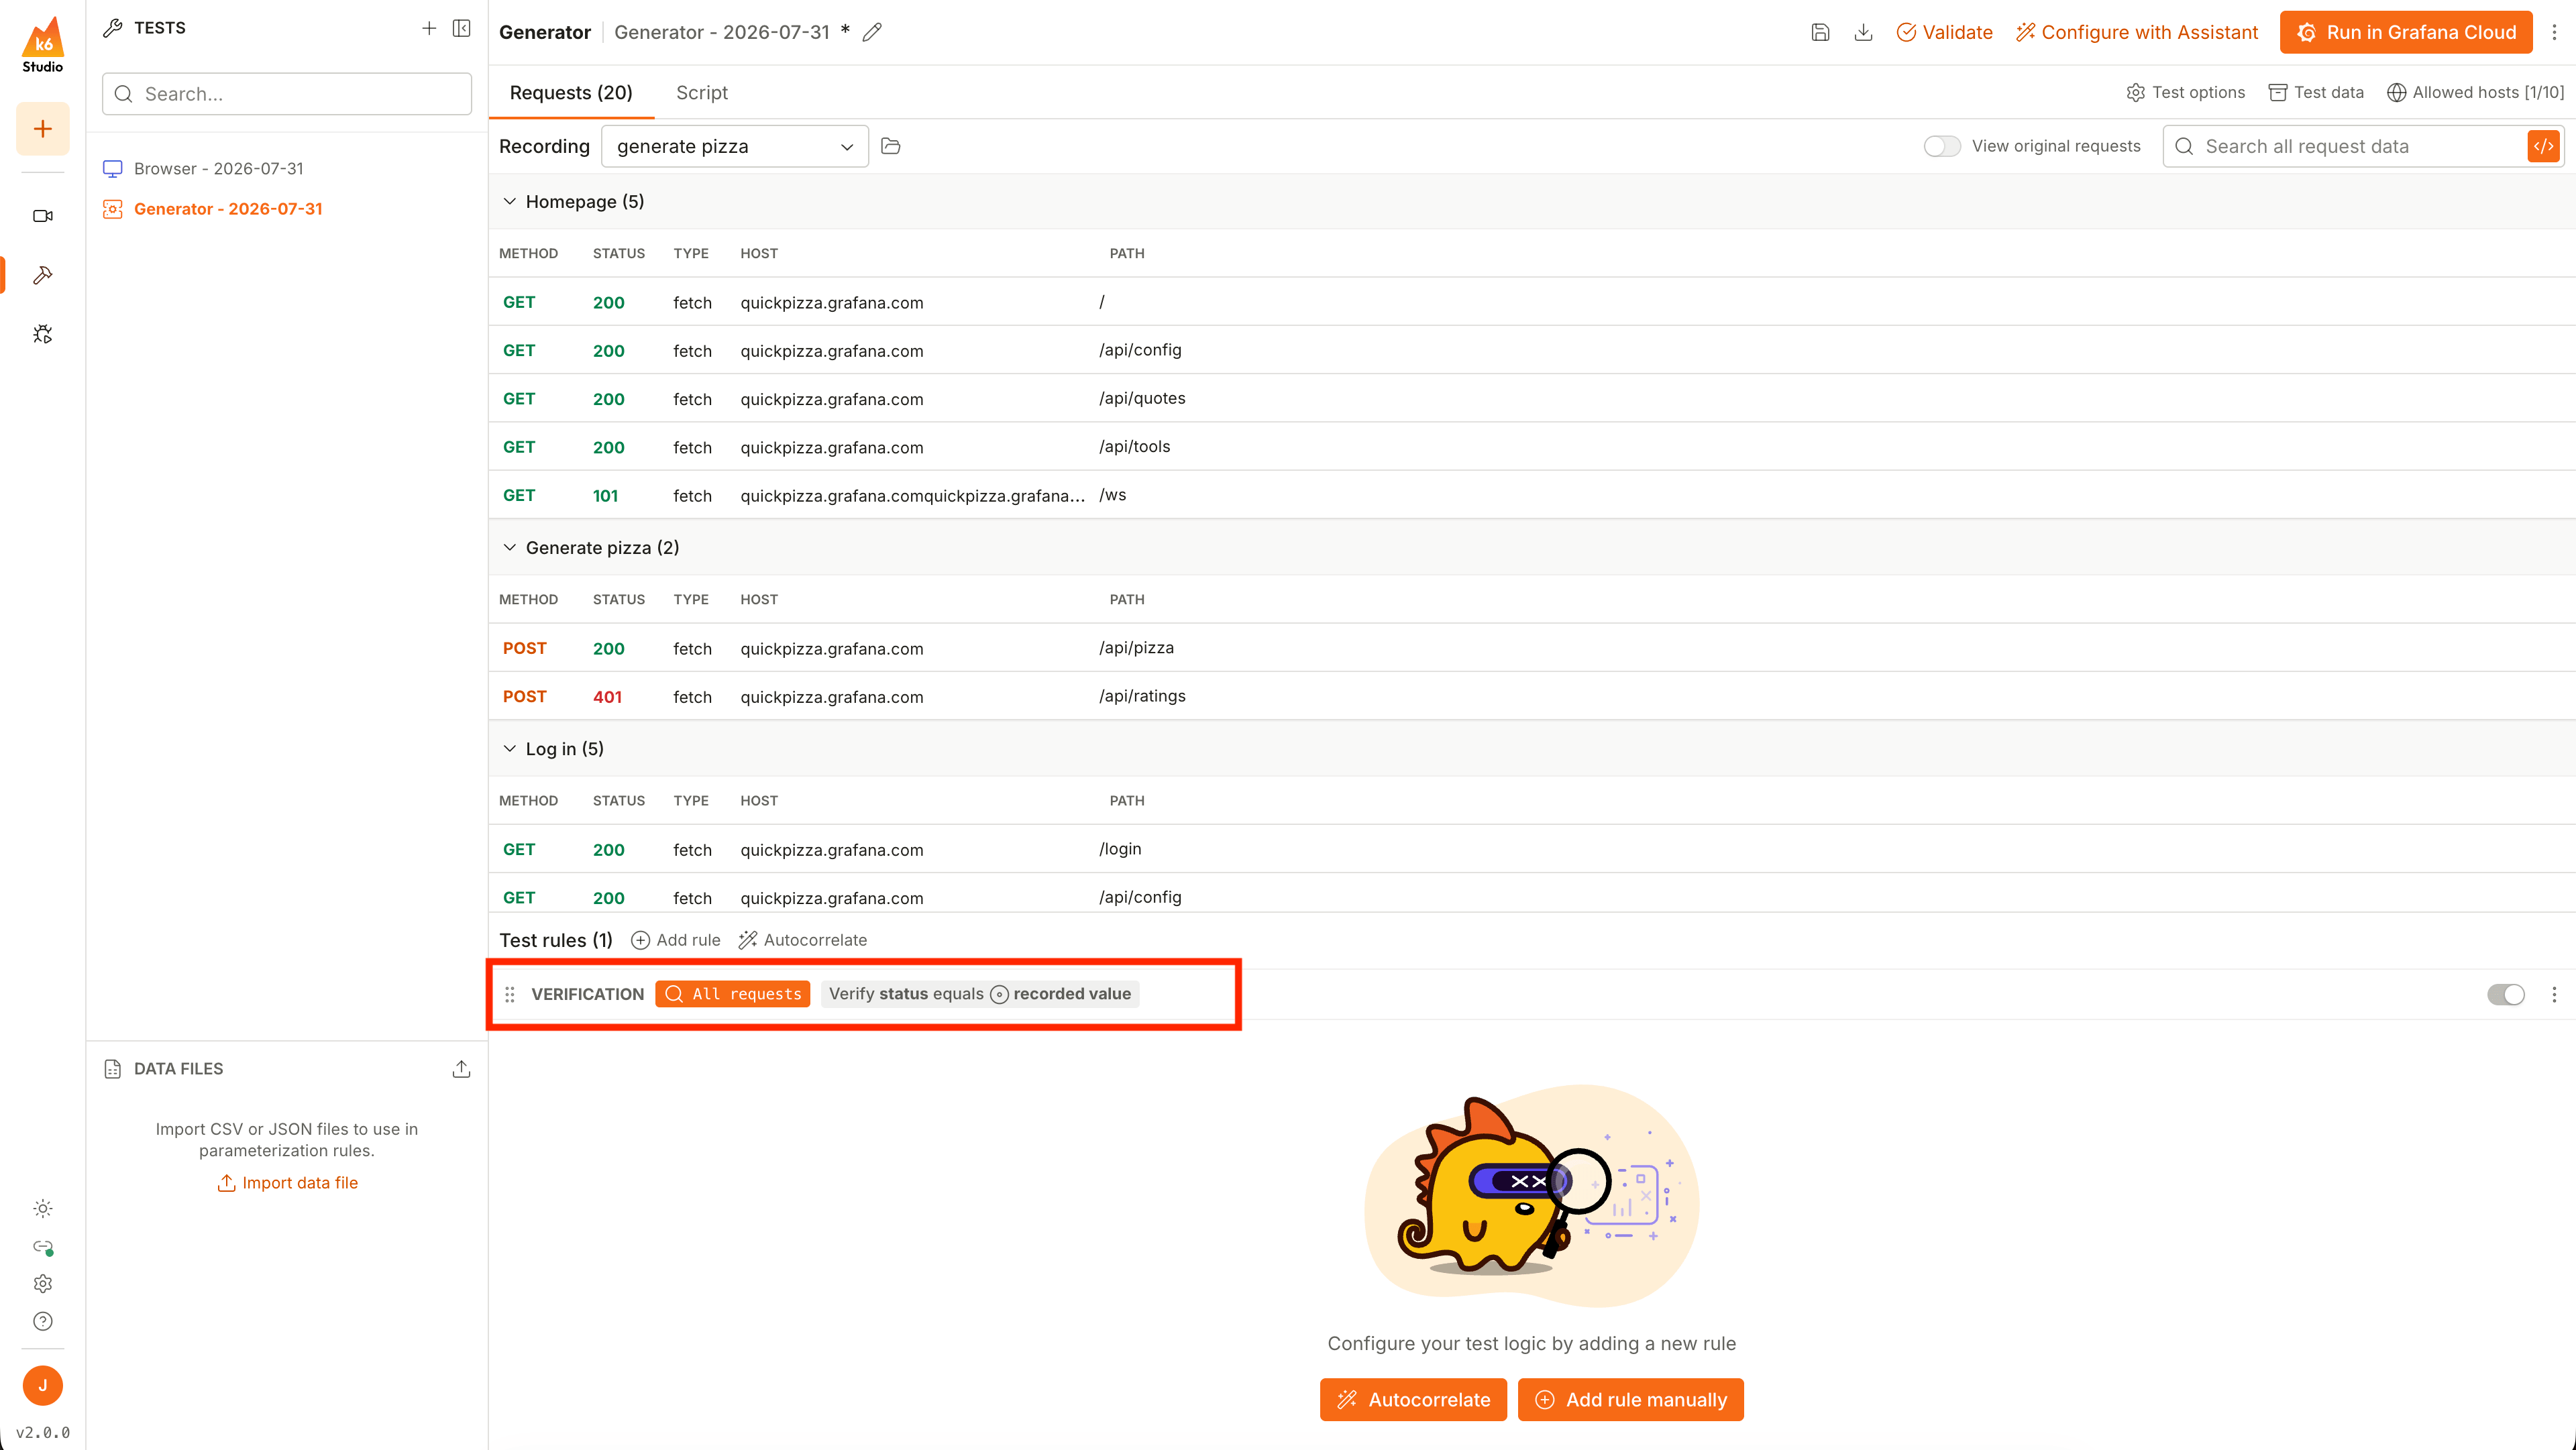Select the Homepage GET / request row
The height and width of the screenshot is (1450, 2576).
pyautogui.click(x=1532, y=302)
